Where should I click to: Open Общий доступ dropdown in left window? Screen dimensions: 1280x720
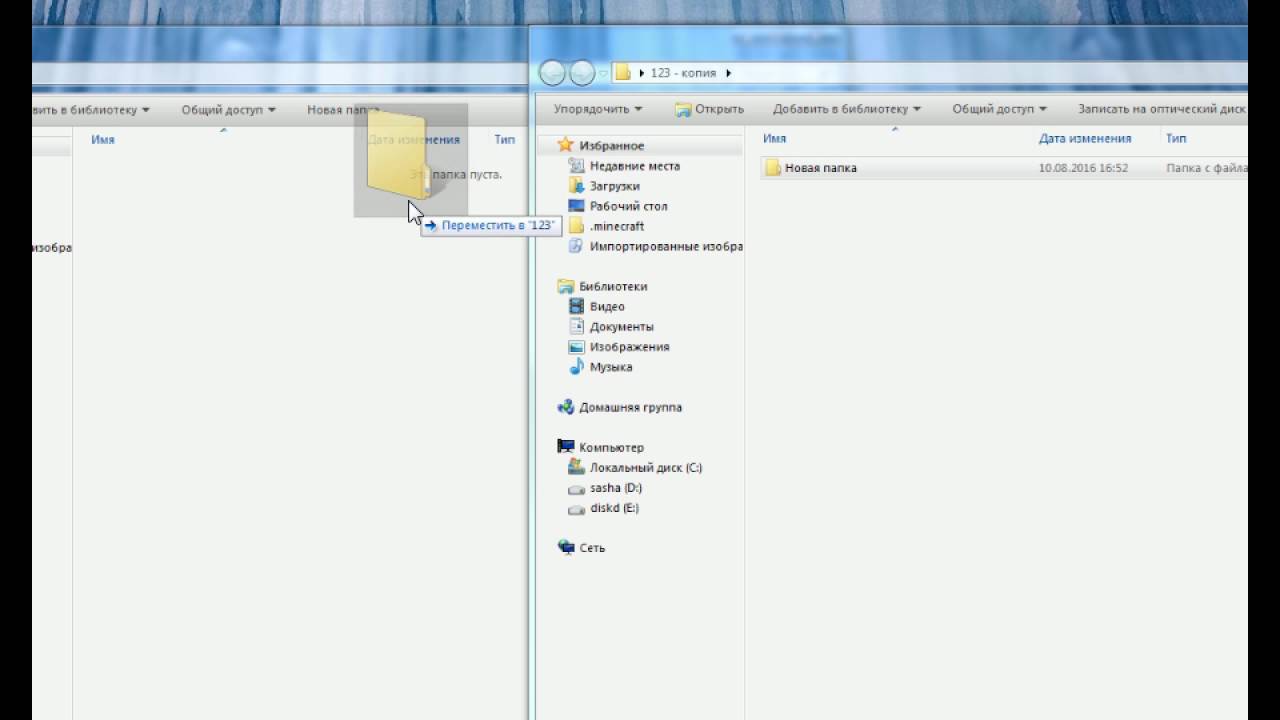pyautogui.click(x=228, y=110)
